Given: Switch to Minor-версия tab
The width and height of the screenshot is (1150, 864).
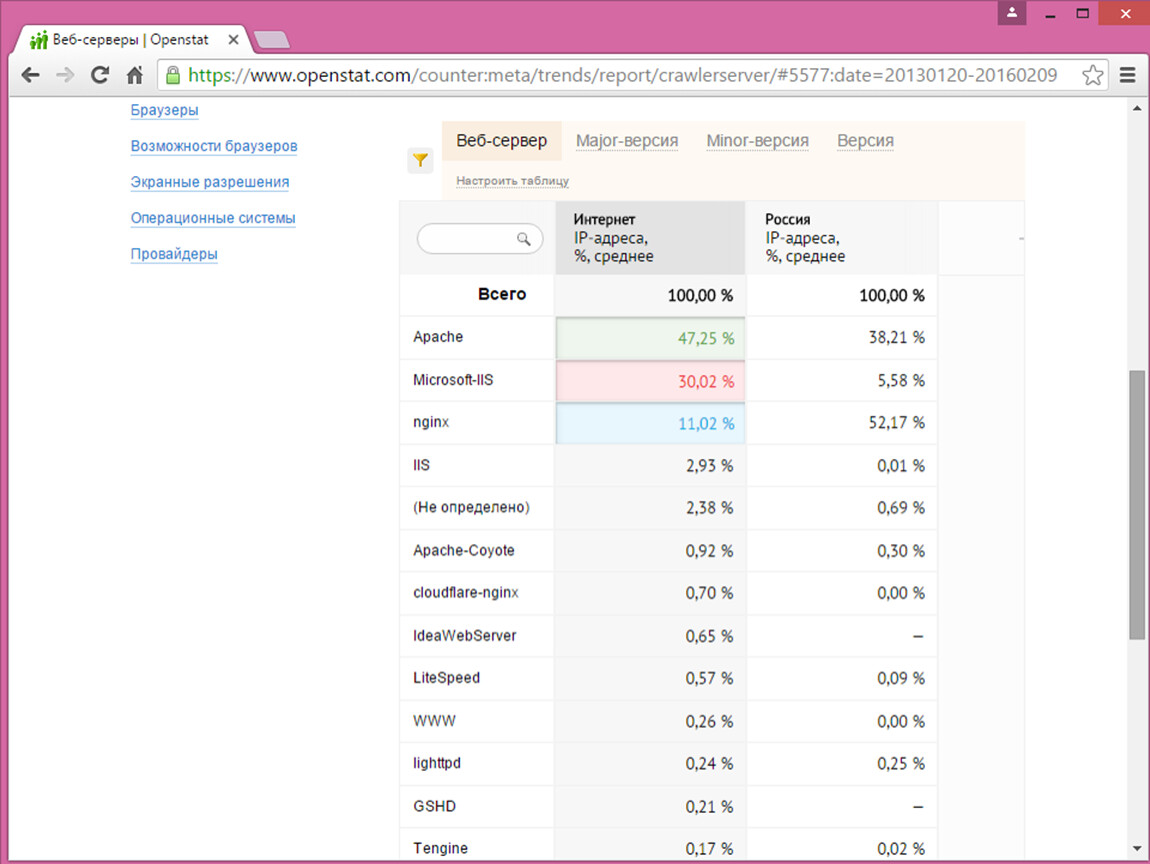Looking at the screenshot, I should [x=757, y=141].
